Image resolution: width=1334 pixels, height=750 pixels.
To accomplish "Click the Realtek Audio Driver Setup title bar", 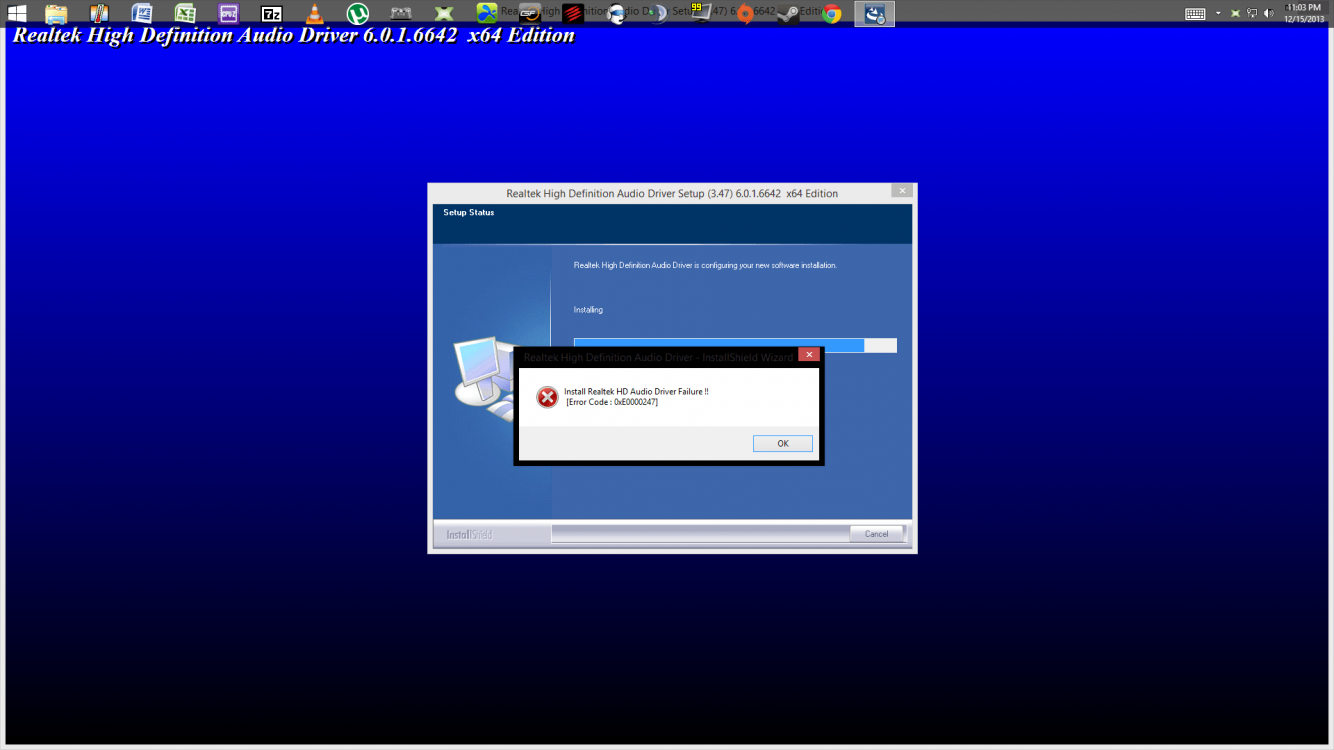I will point(672,193).
